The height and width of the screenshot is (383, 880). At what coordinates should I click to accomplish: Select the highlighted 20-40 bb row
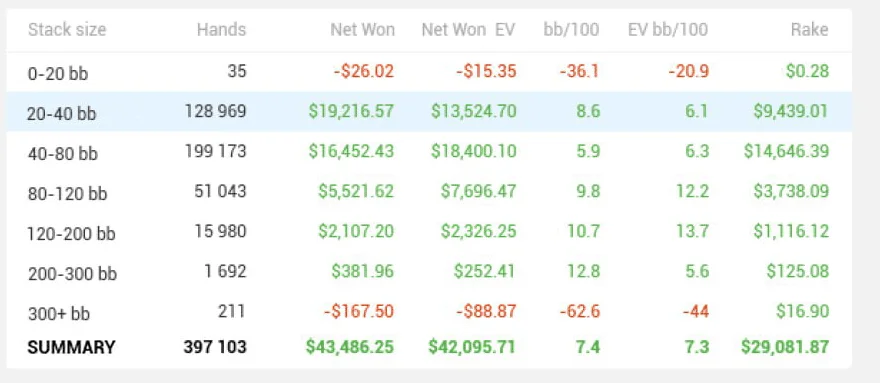(x=429, y=112)
